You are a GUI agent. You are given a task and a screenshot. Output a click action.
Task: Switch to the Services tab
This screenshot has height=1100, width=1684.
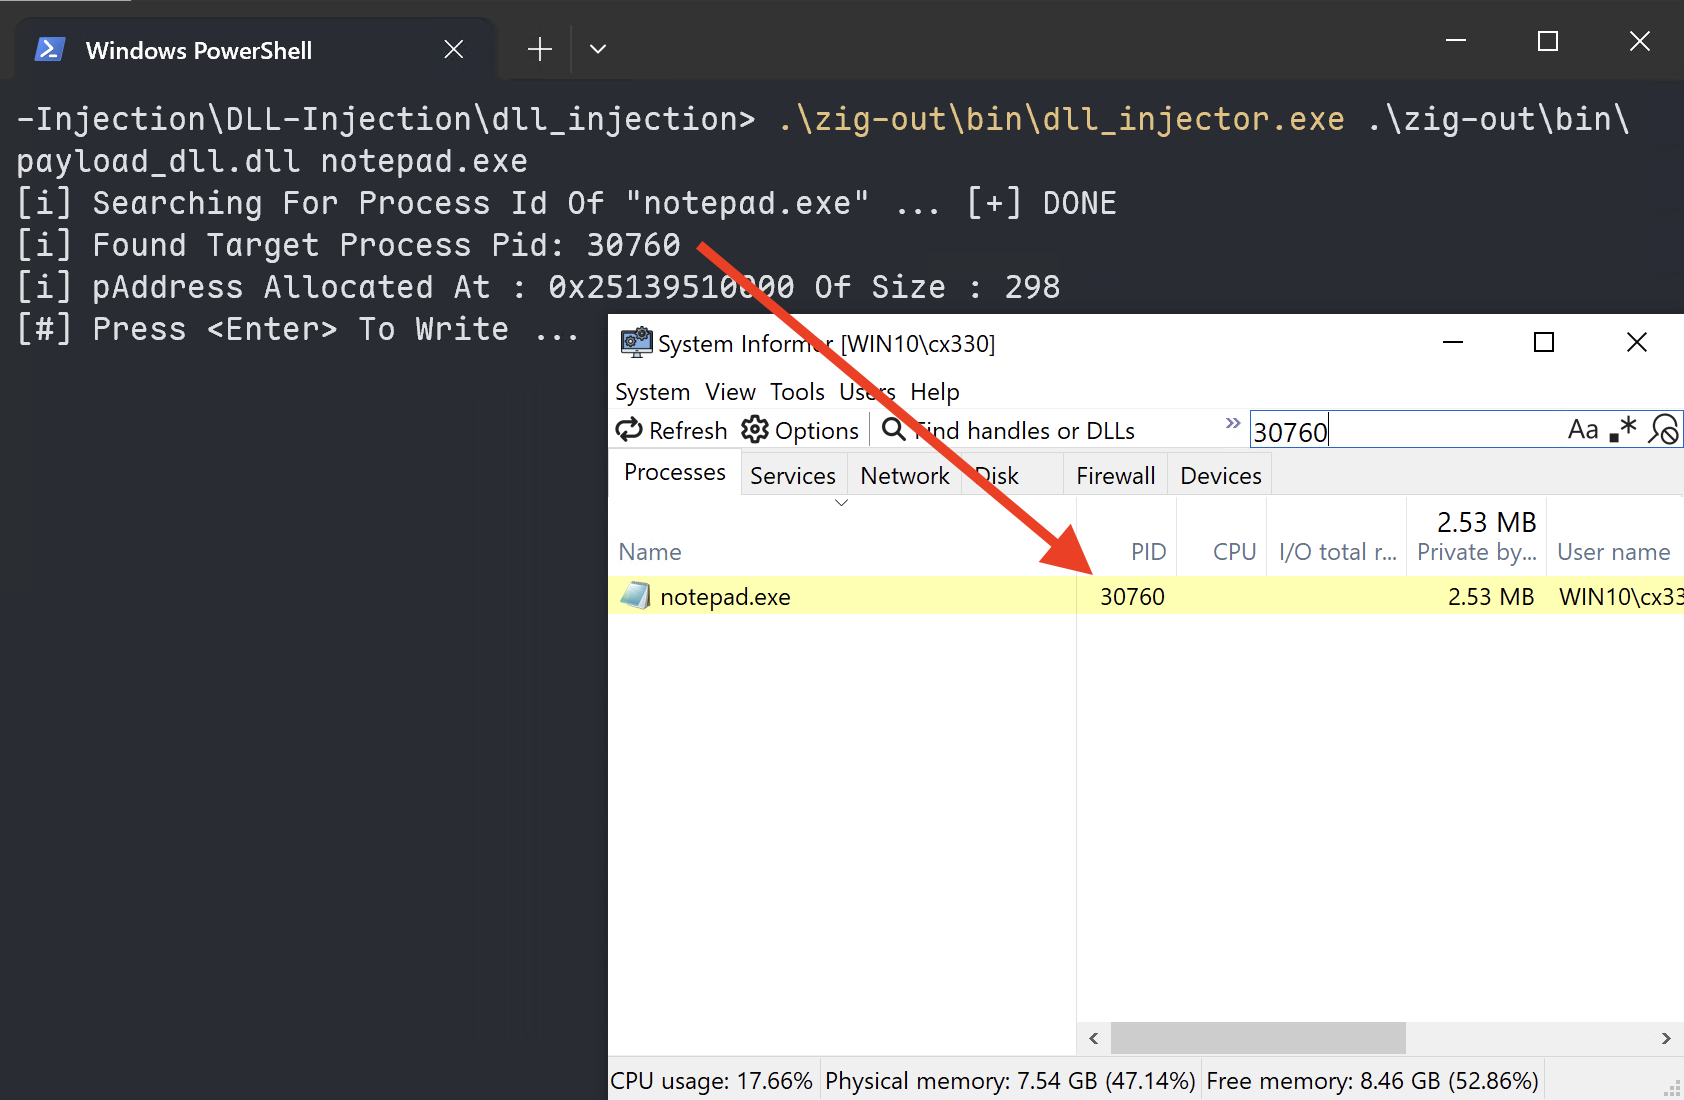[x=793, y=476]
